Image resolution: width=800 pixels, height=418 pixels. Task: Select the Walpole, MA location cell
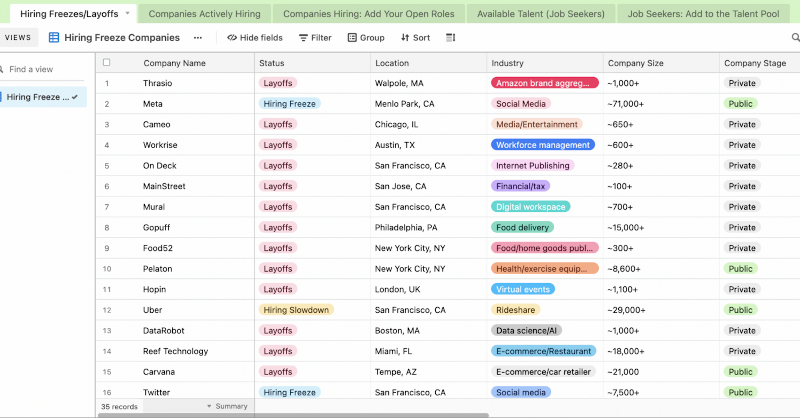click(429, 83)
